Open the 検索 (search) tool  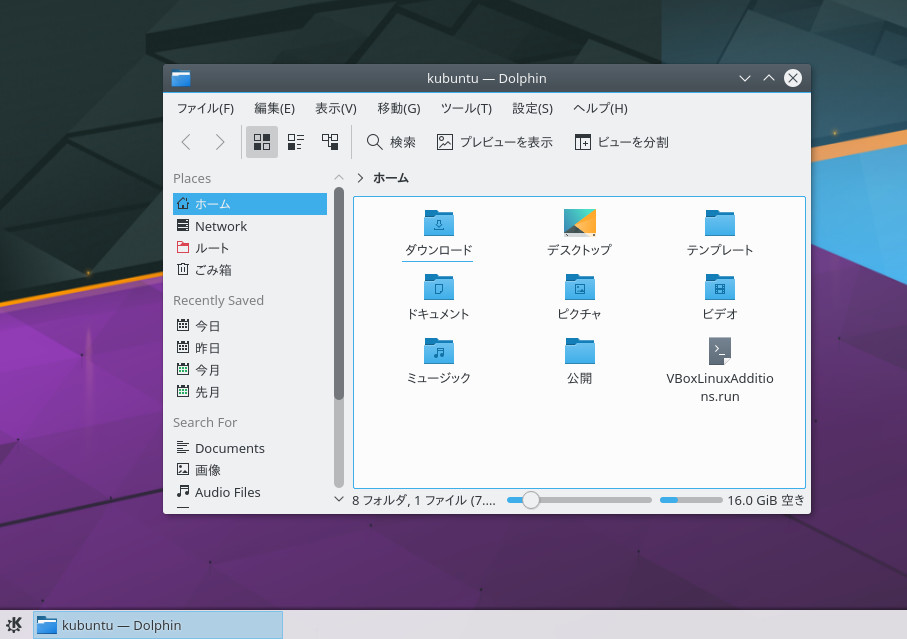[390, 141]
